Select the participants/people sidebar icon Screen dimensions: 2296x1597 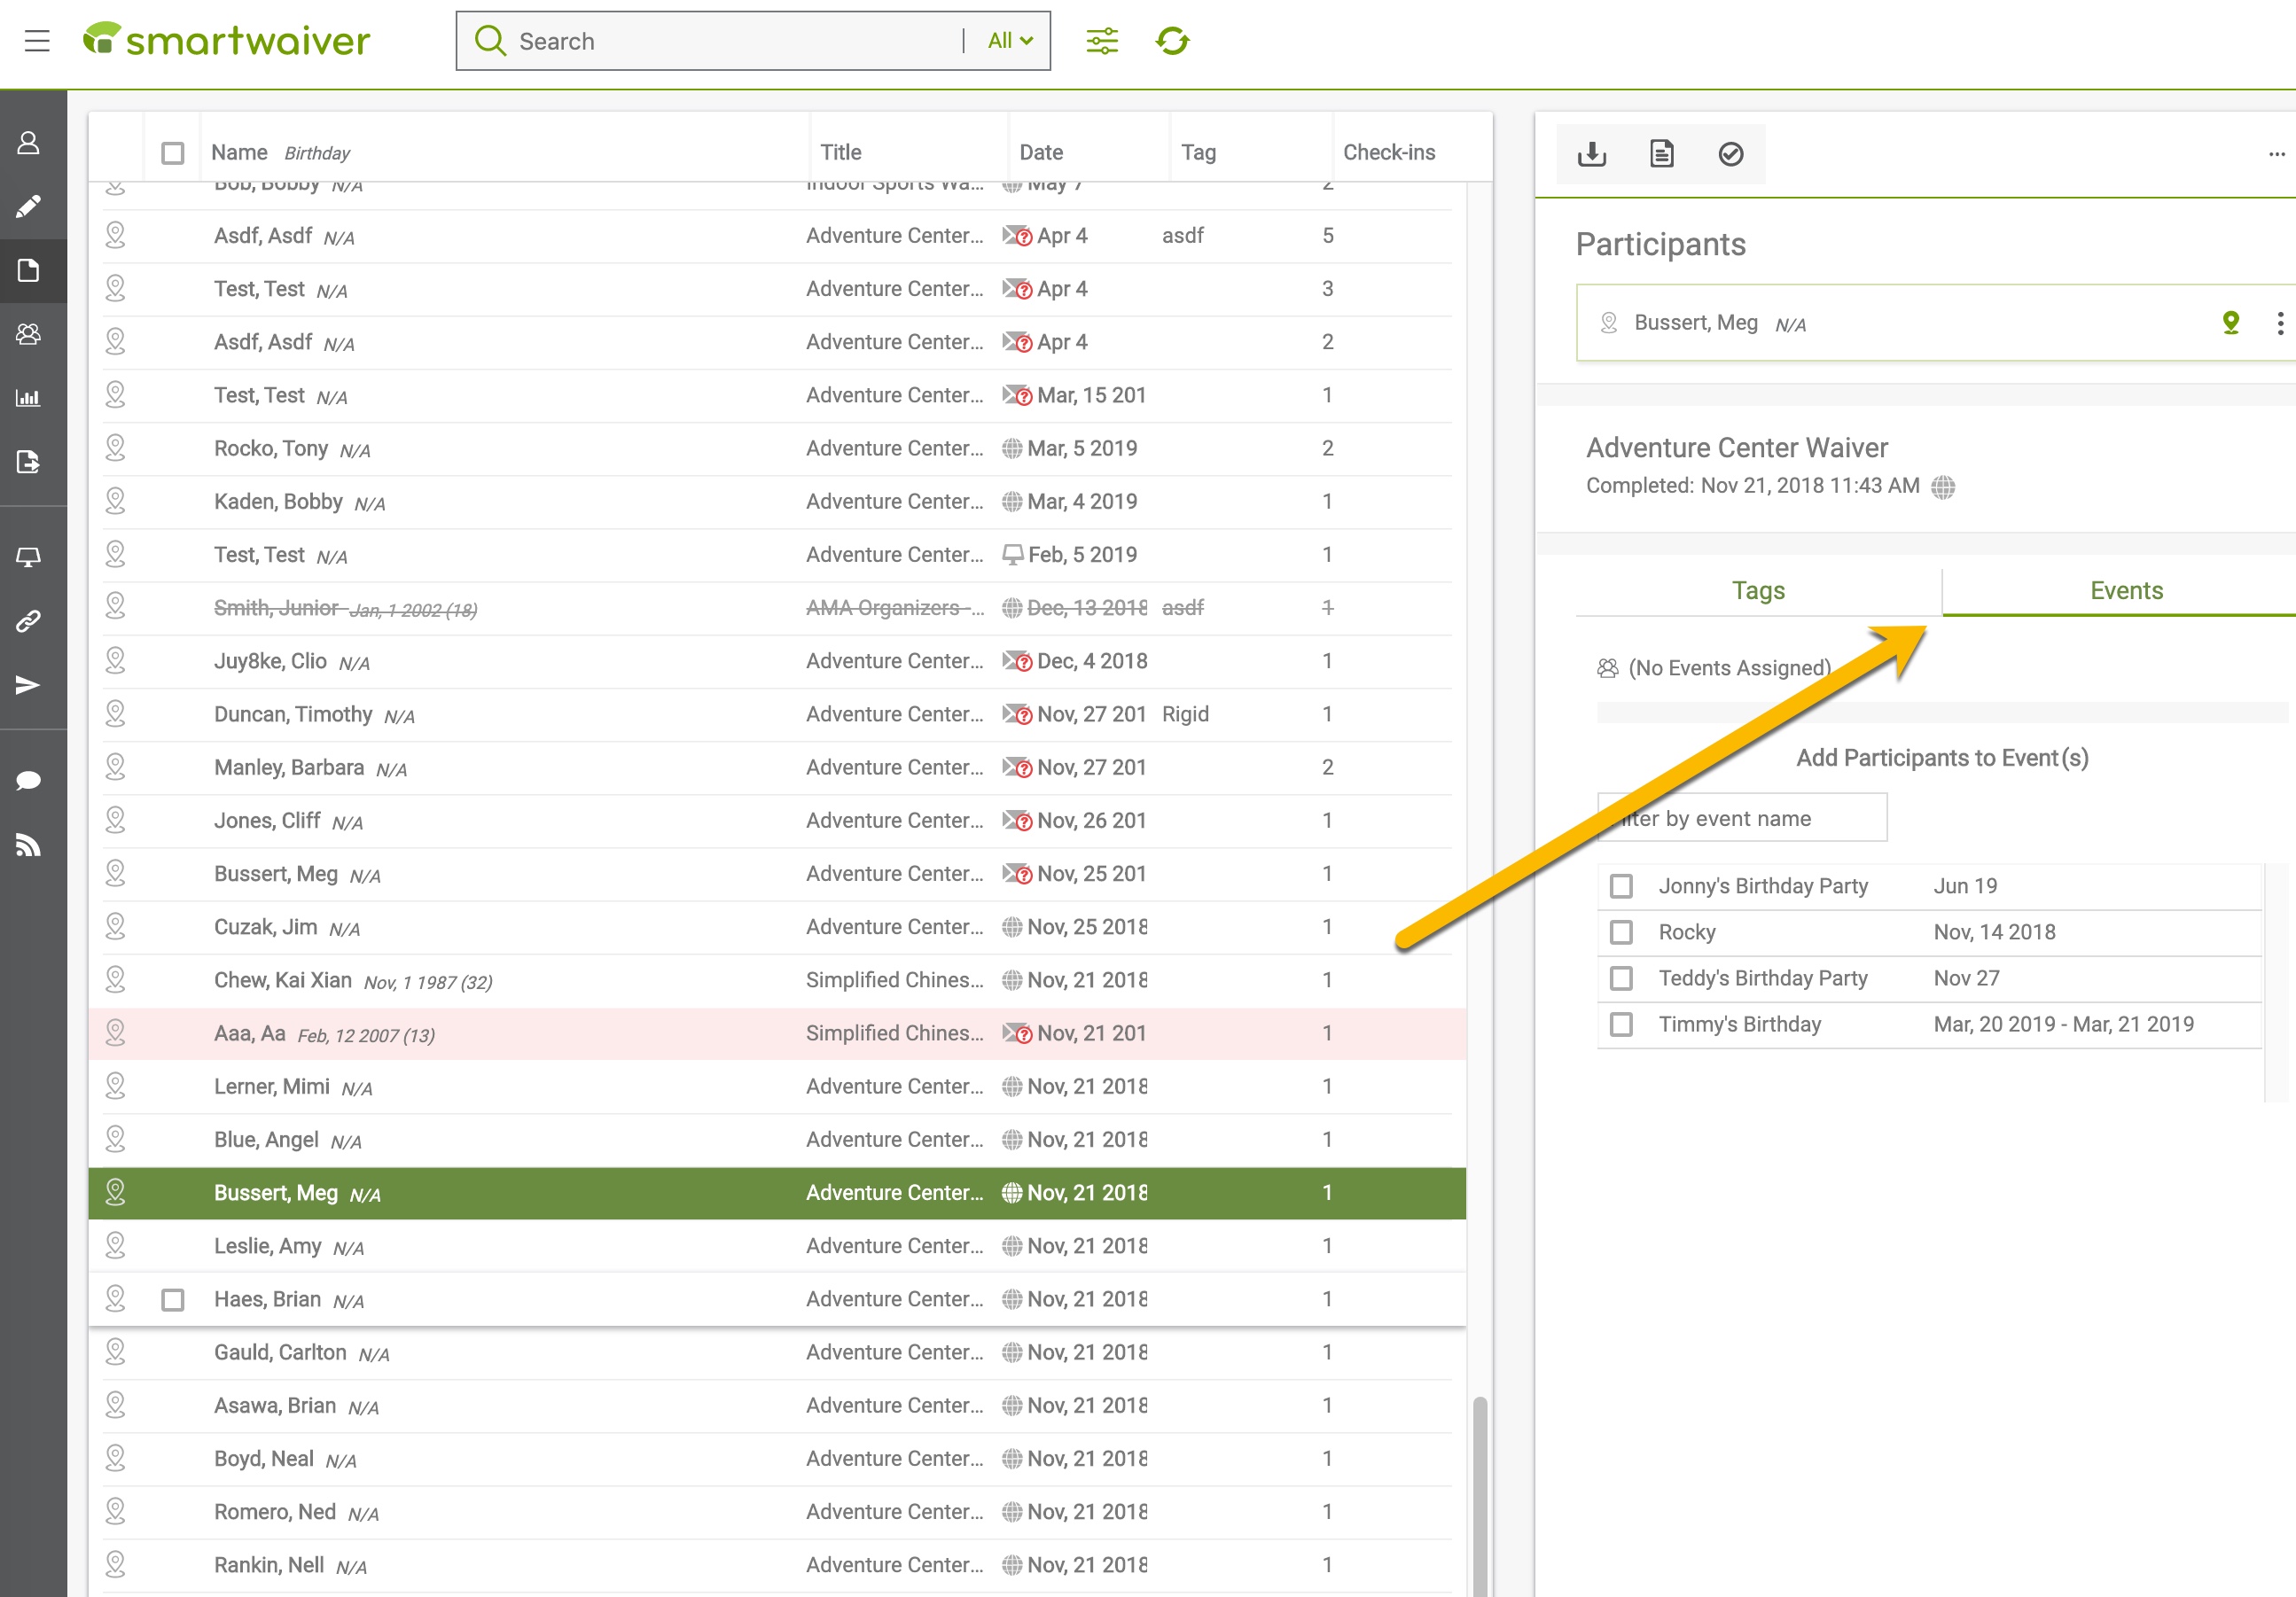[29, 334]
